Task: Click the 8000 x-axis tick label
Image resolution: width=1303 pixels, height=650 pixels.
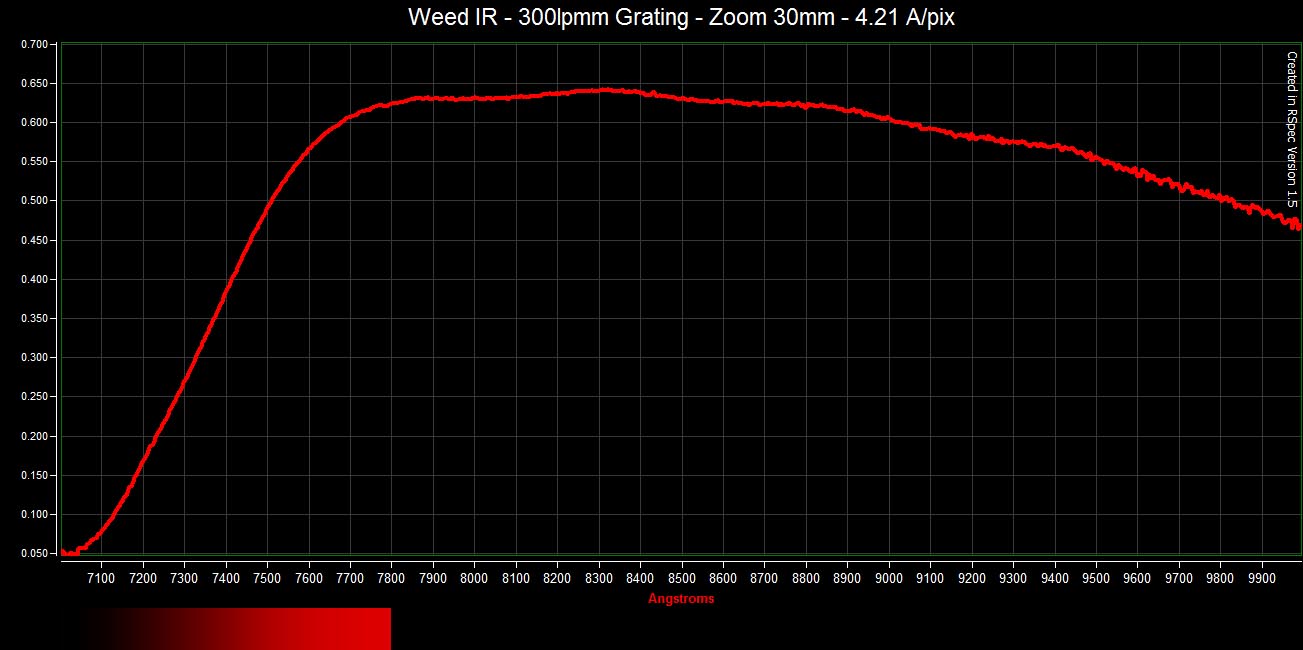Action: [x=474, y=578]
